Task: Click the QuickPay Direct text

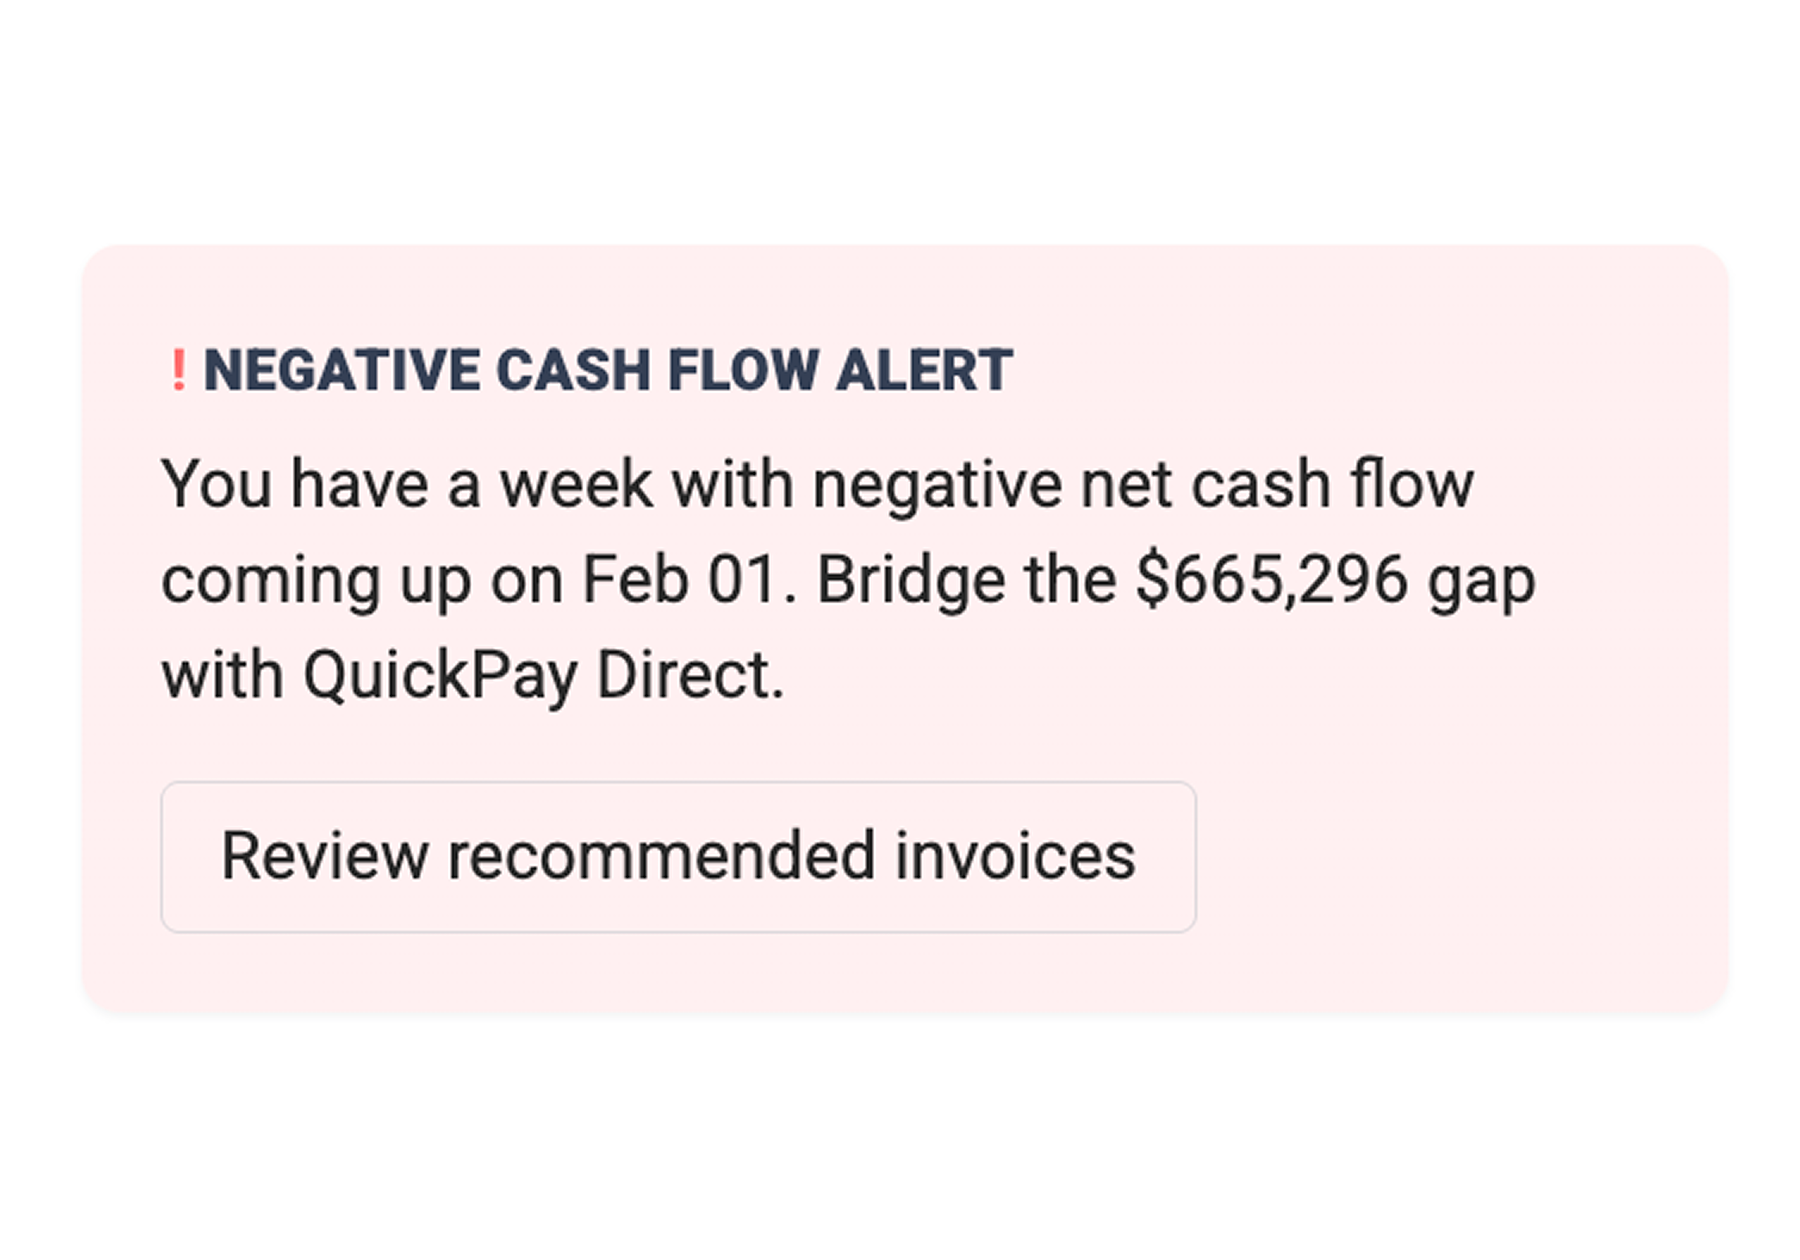Action: point(542,676)
